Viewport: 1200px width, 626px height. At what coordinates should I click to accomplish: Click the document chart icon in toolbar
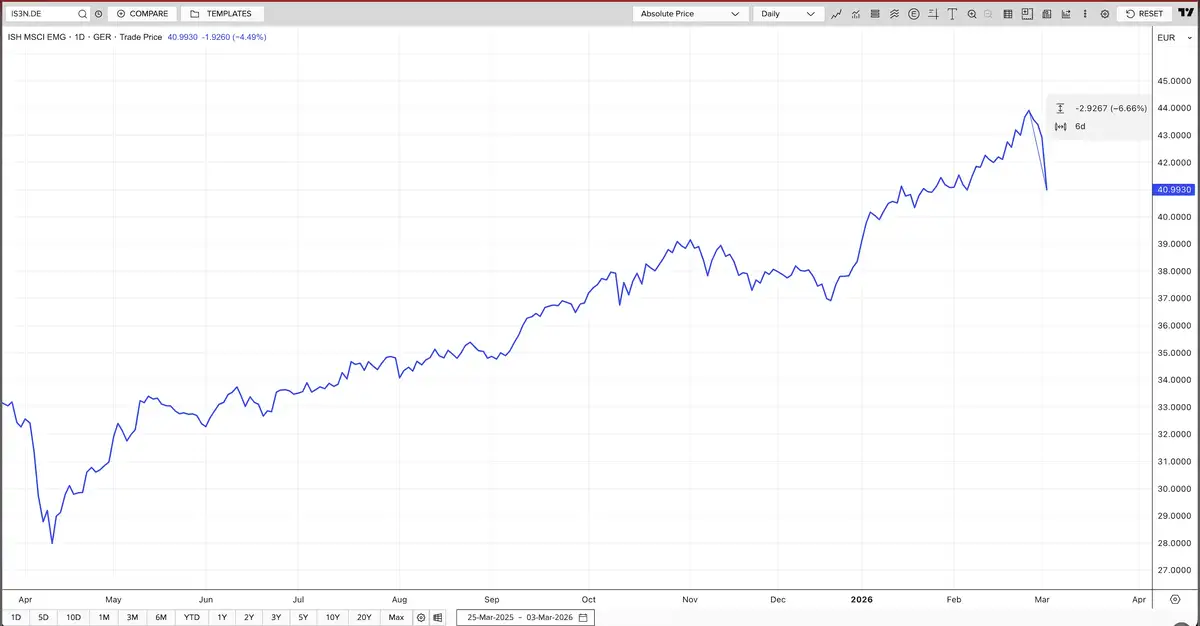1046,14
